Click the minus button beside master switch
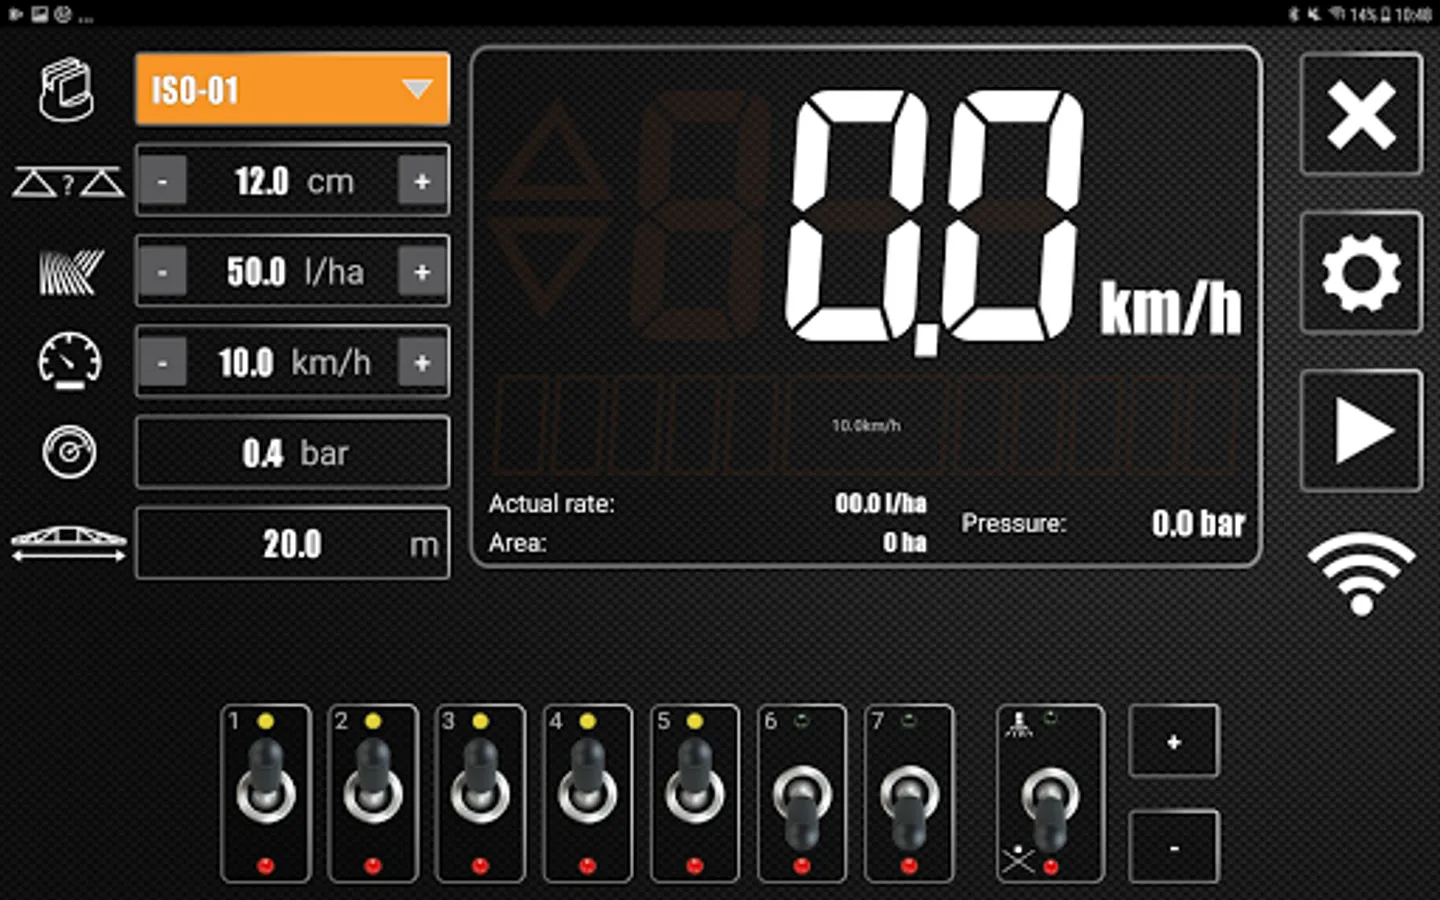This screenshot has height=900, width=1440. point(1174,847)
